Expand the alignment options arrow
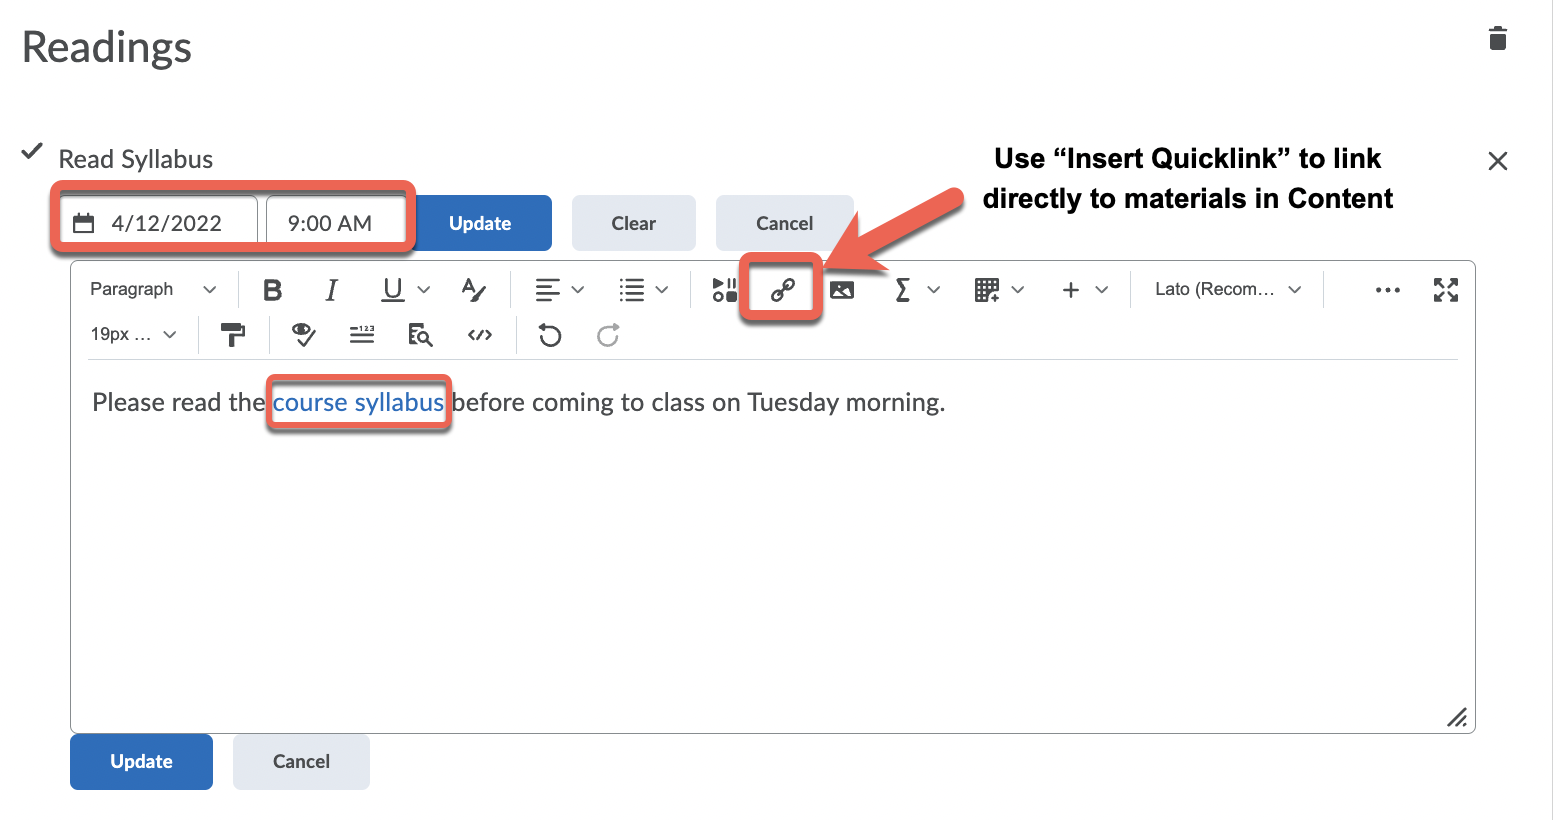The image size is (1560, 820). [x=578, y=290]
